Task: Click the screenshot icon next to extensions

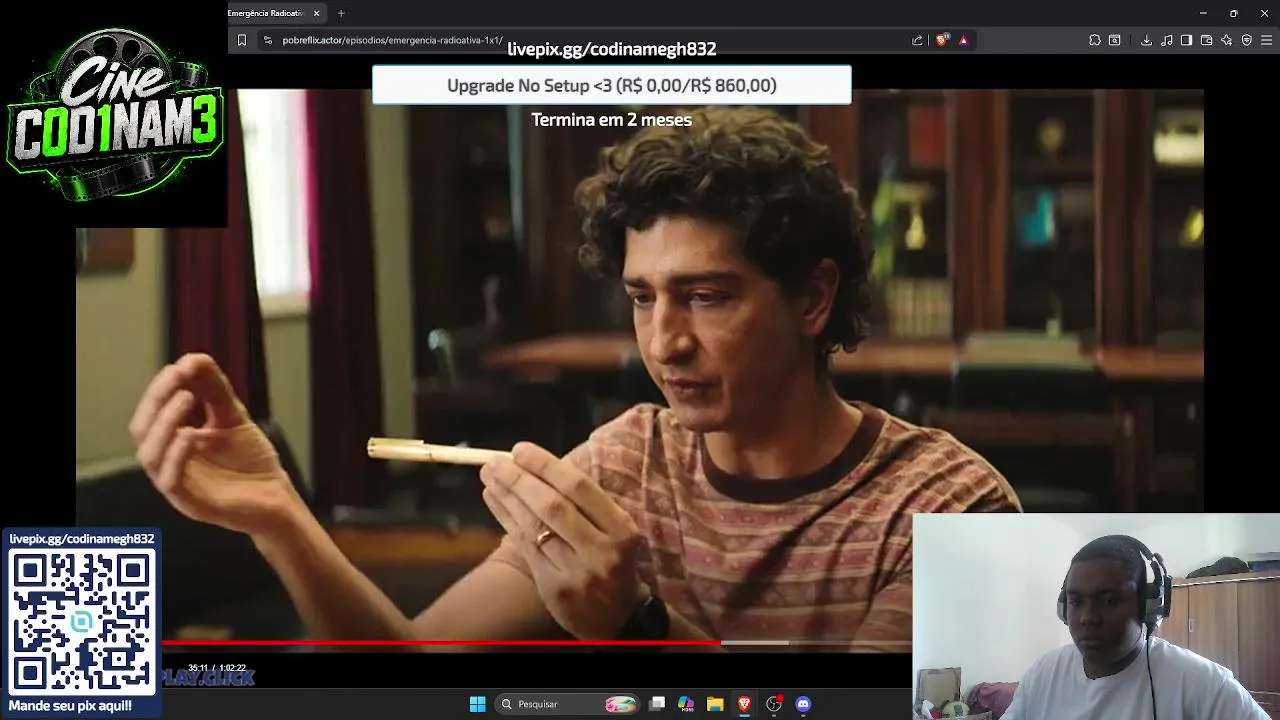Action: click(1115, 40)
